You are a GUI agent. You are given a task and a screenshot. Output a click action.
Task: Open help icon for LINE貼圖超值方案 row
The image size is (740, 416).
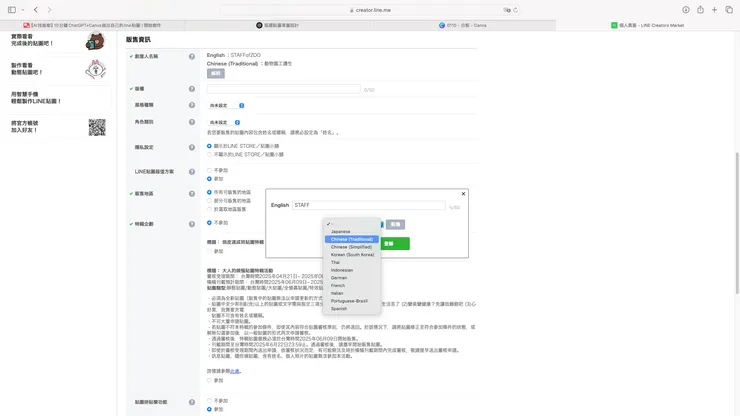192,172
